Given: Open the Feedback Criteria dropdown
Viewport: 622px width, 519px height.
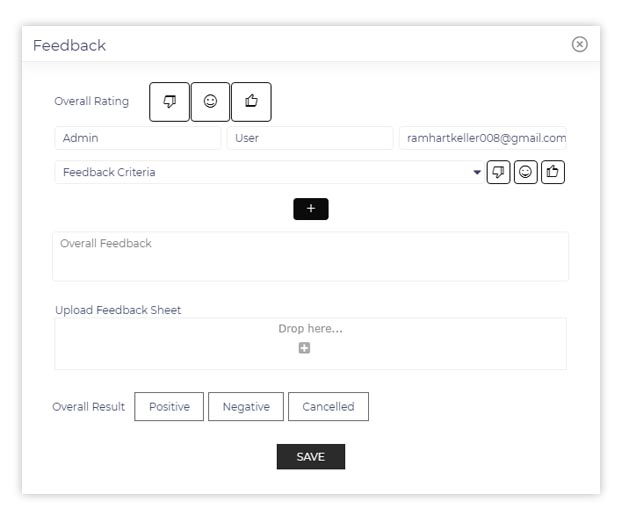Looking at the screenshot, I should point(269,172).
